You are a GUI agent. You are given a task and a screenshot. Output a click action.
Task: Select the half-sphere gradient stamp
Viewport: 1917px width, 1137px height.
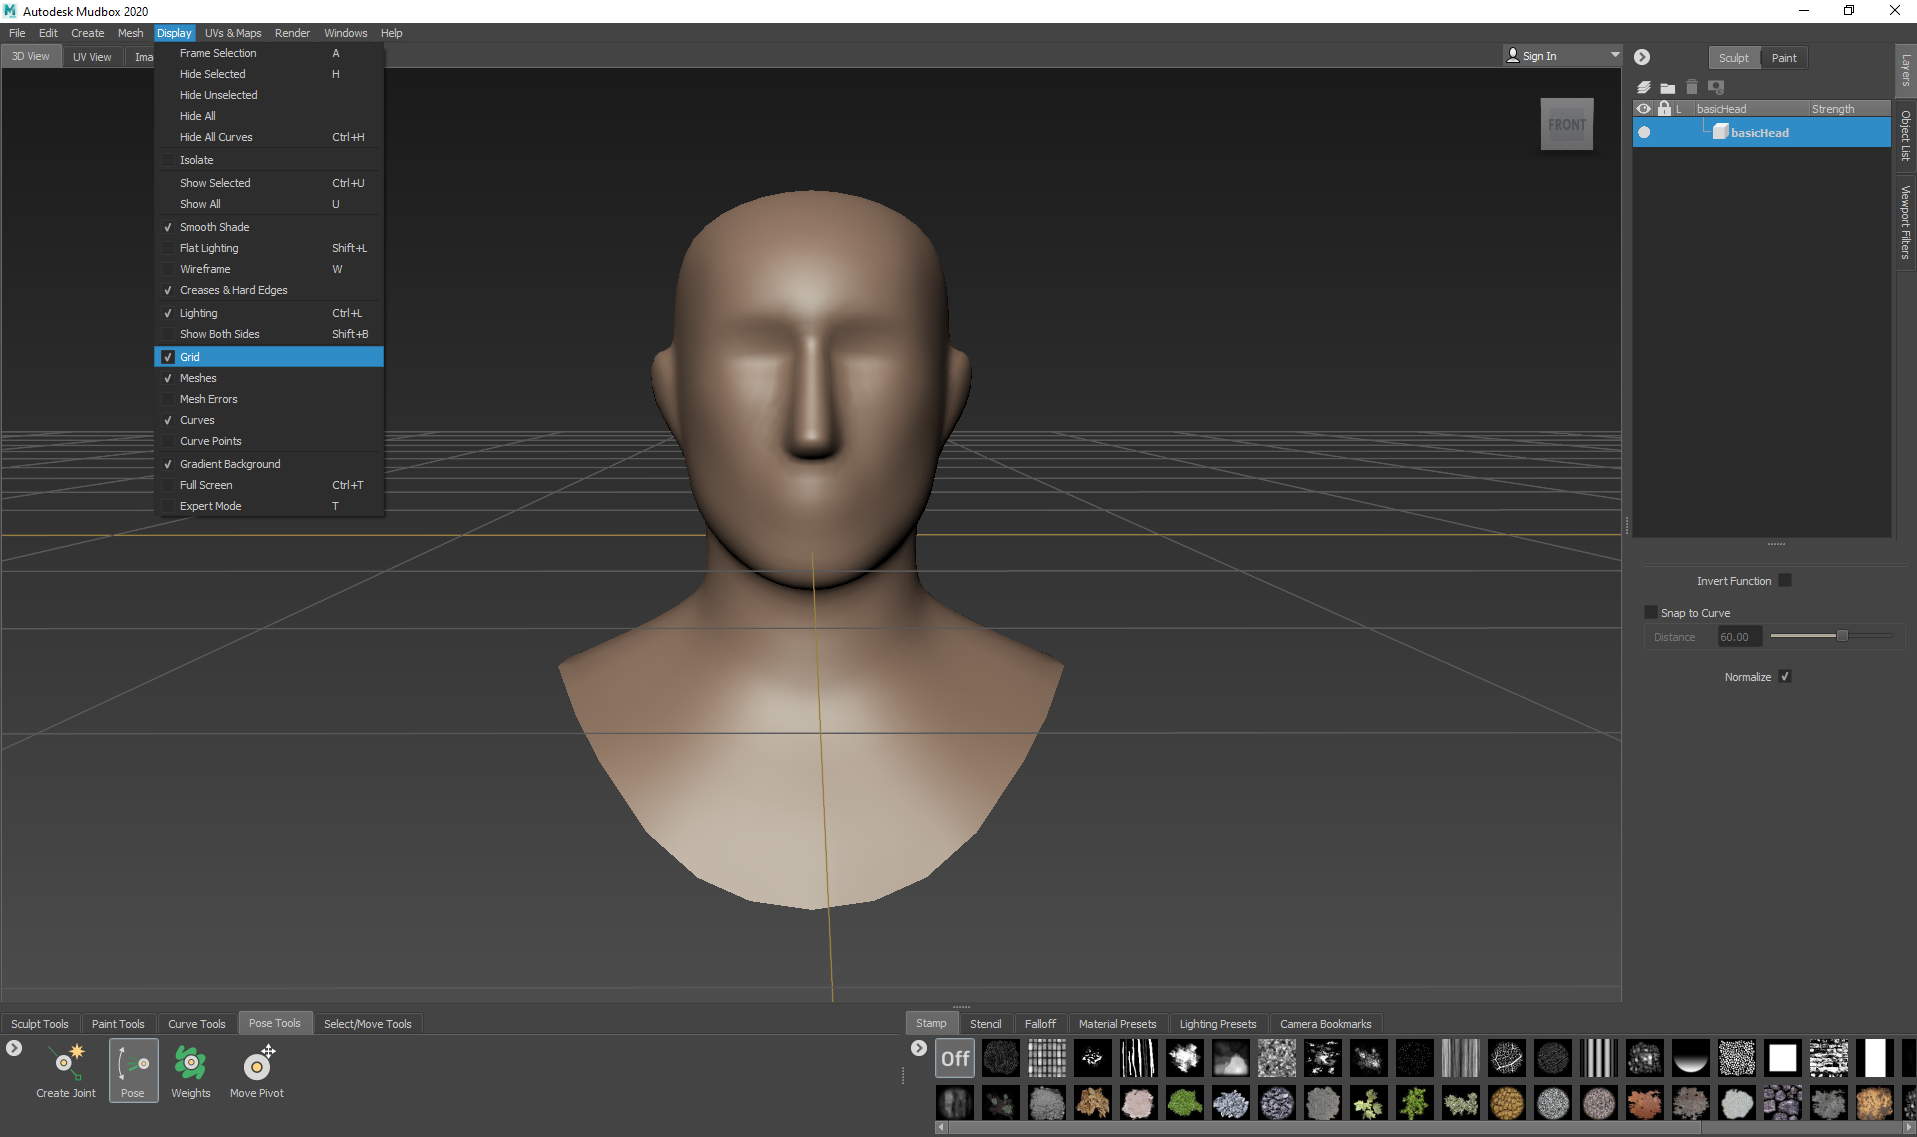pos(1691,1058)
